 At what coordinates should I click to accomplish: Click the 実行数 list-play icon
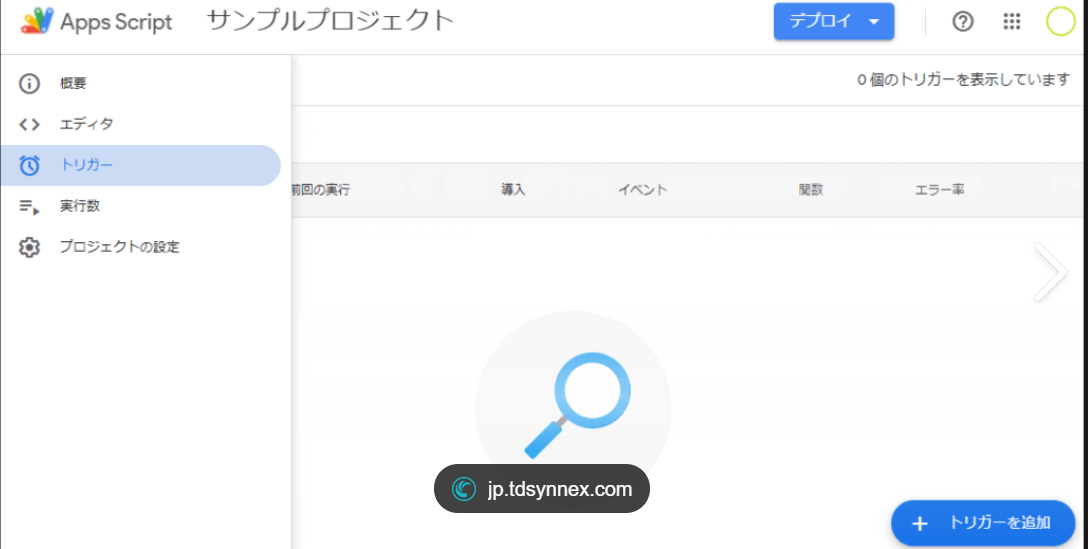[30, 207]
